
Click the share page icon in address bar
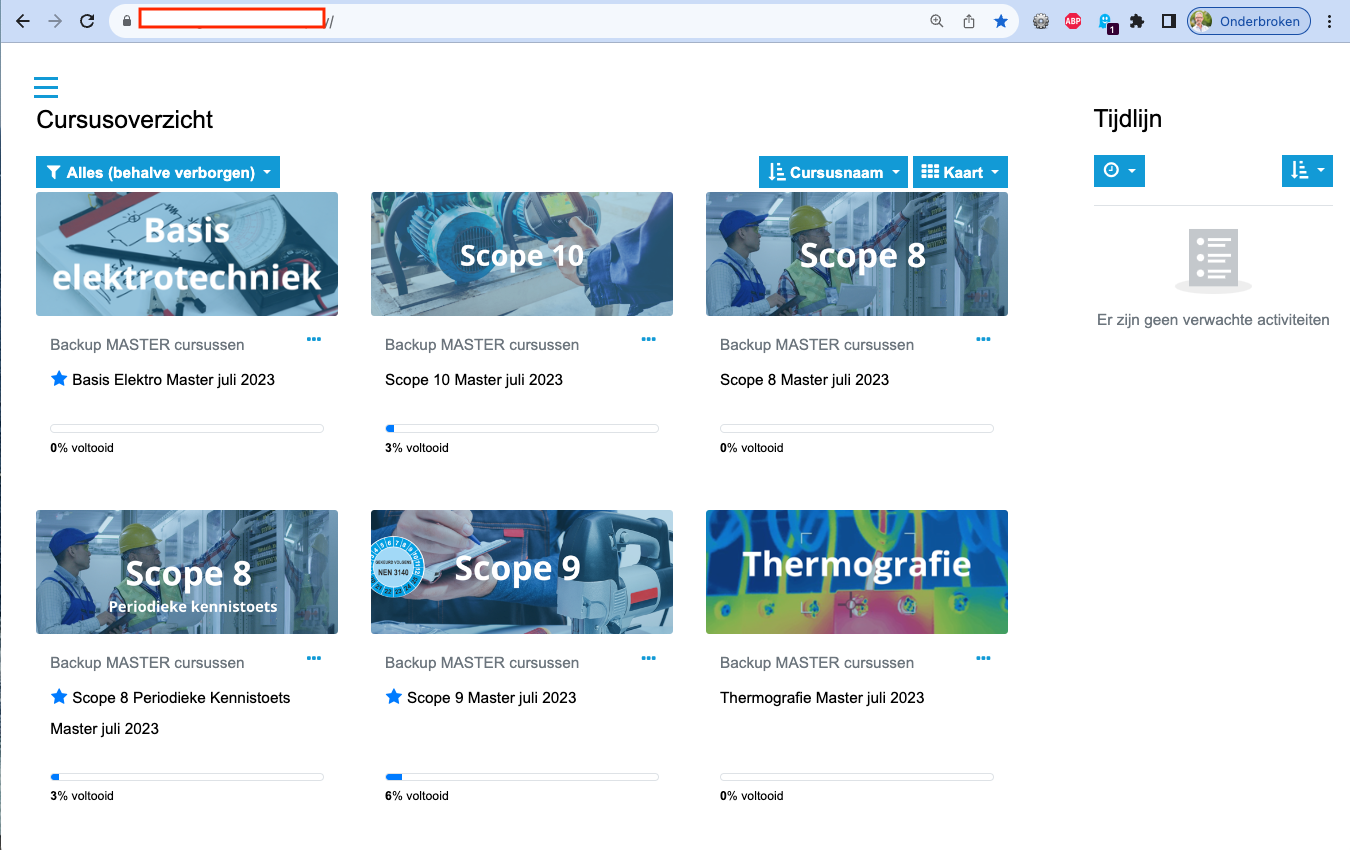click(969, 21)
